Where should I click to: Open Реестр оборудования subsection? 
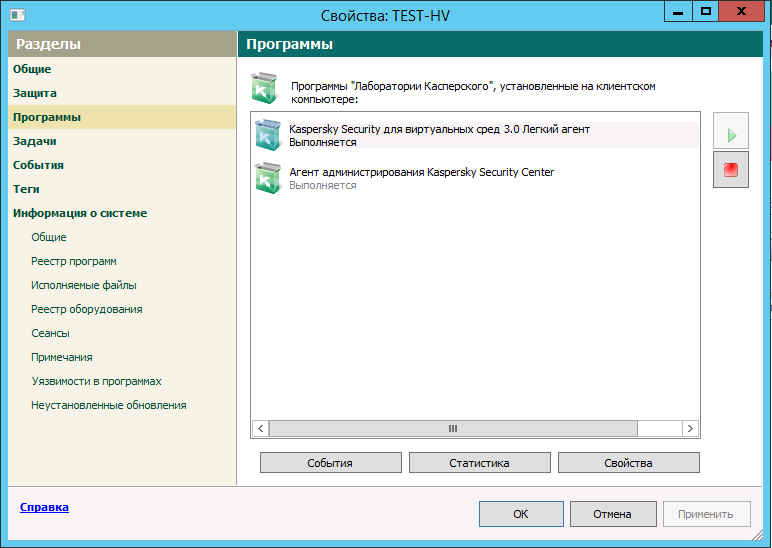pyautogui.click(x=87, y=309)
